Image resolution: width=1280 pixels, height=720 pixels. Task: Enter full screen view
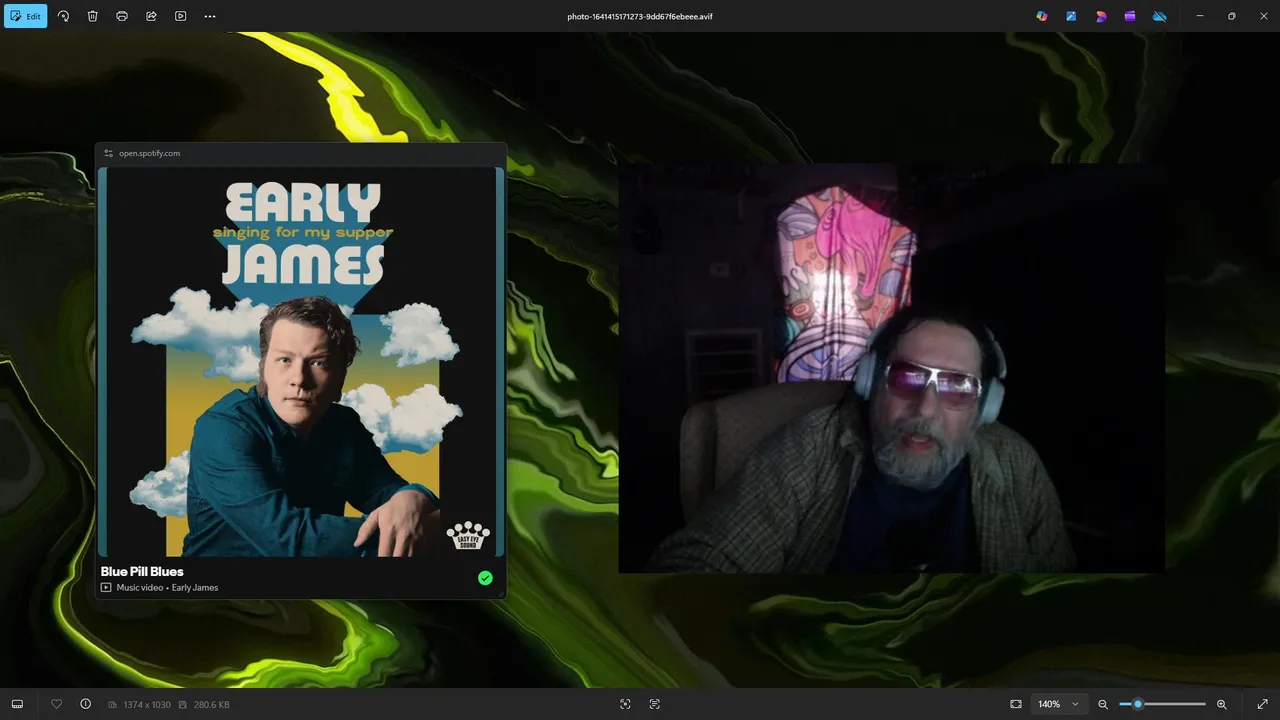tap(1262, 704)
